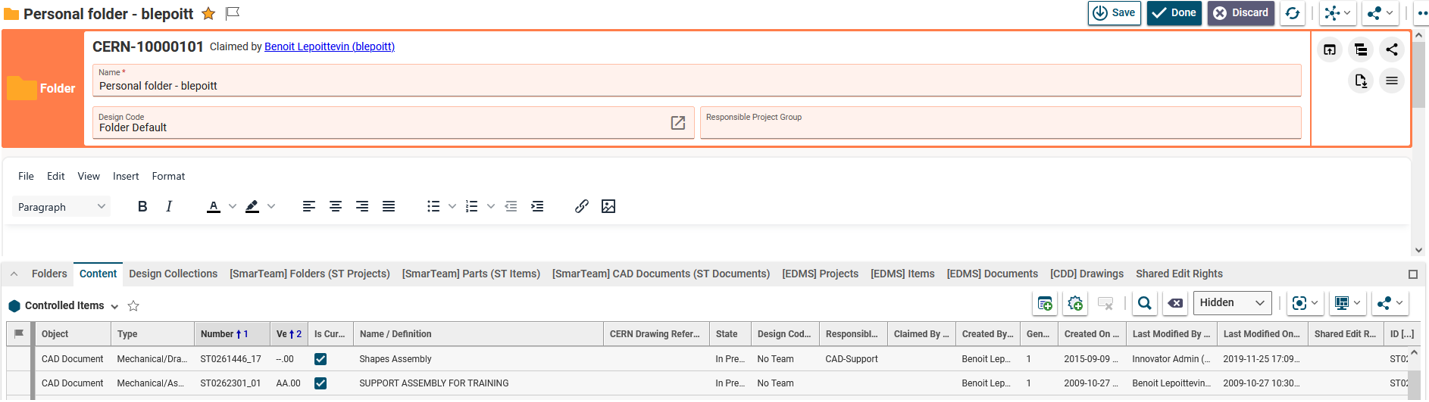Open the Hidden dropdown in the grid toolbar
Image resolution: width=1429 pixels, height=402 pixels.
pyautogui.click(x=1232, y=303)
